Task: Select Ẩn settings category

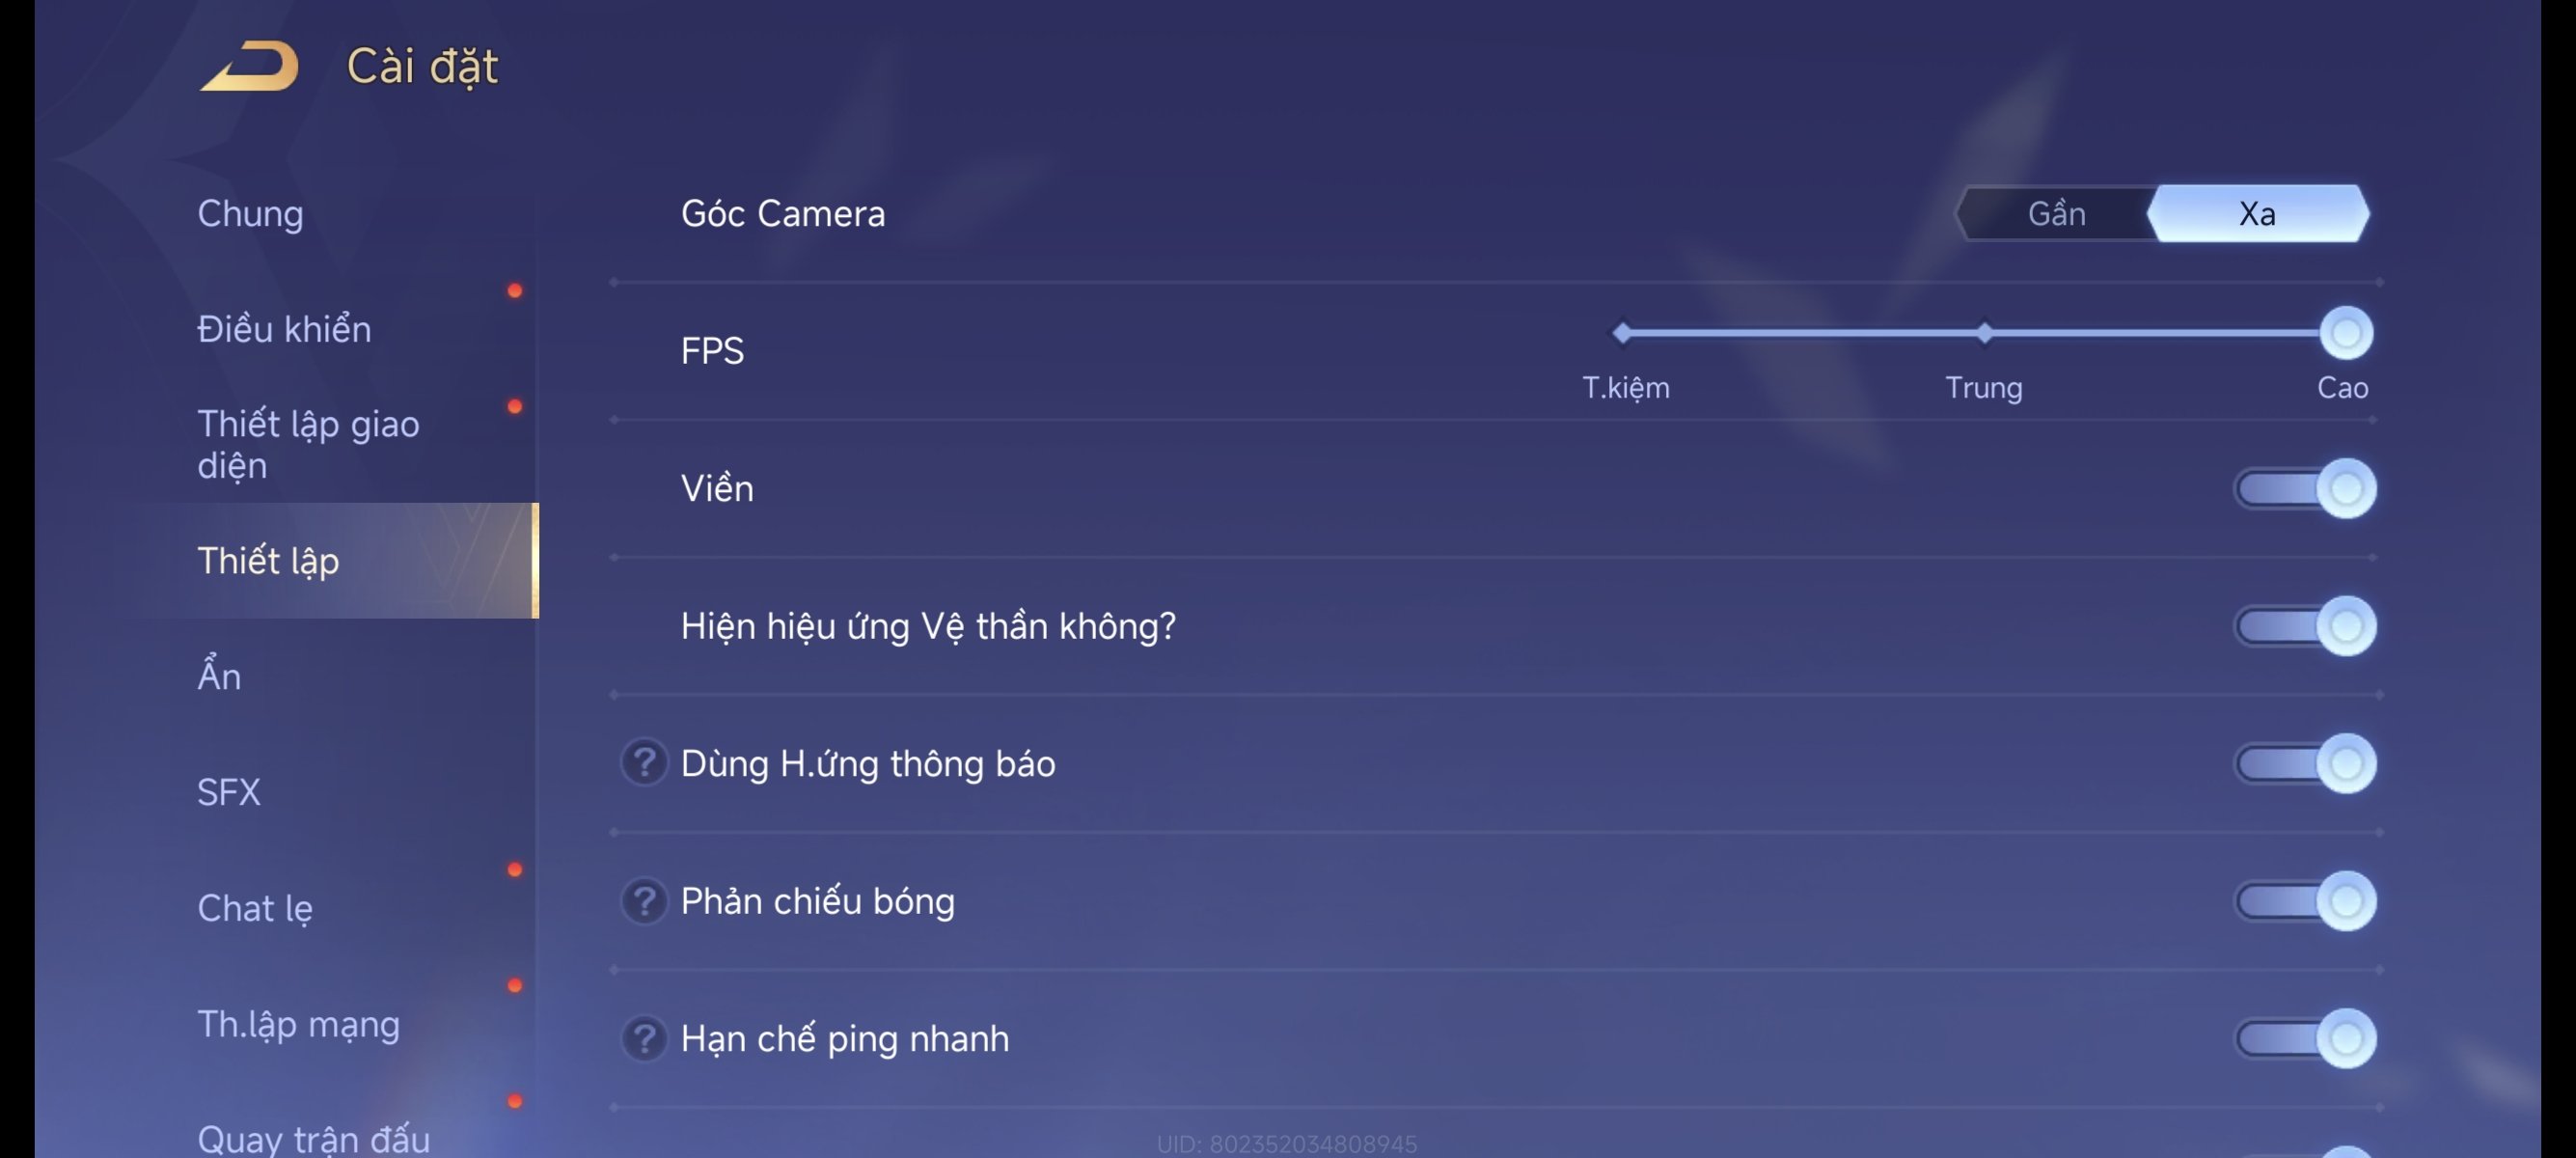Action: [218, 675]
